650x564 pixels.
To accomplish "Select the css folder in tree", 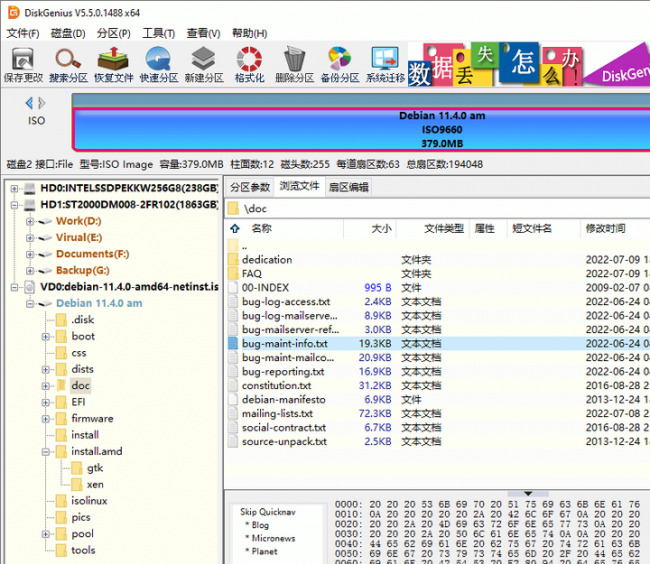I will click(79, 353).
